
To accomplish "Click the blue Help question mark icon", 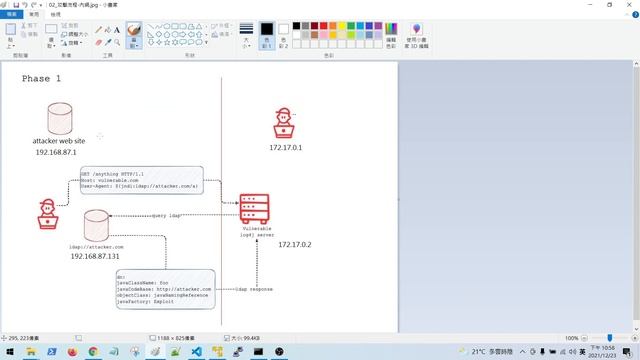I will tap(636, 15).
